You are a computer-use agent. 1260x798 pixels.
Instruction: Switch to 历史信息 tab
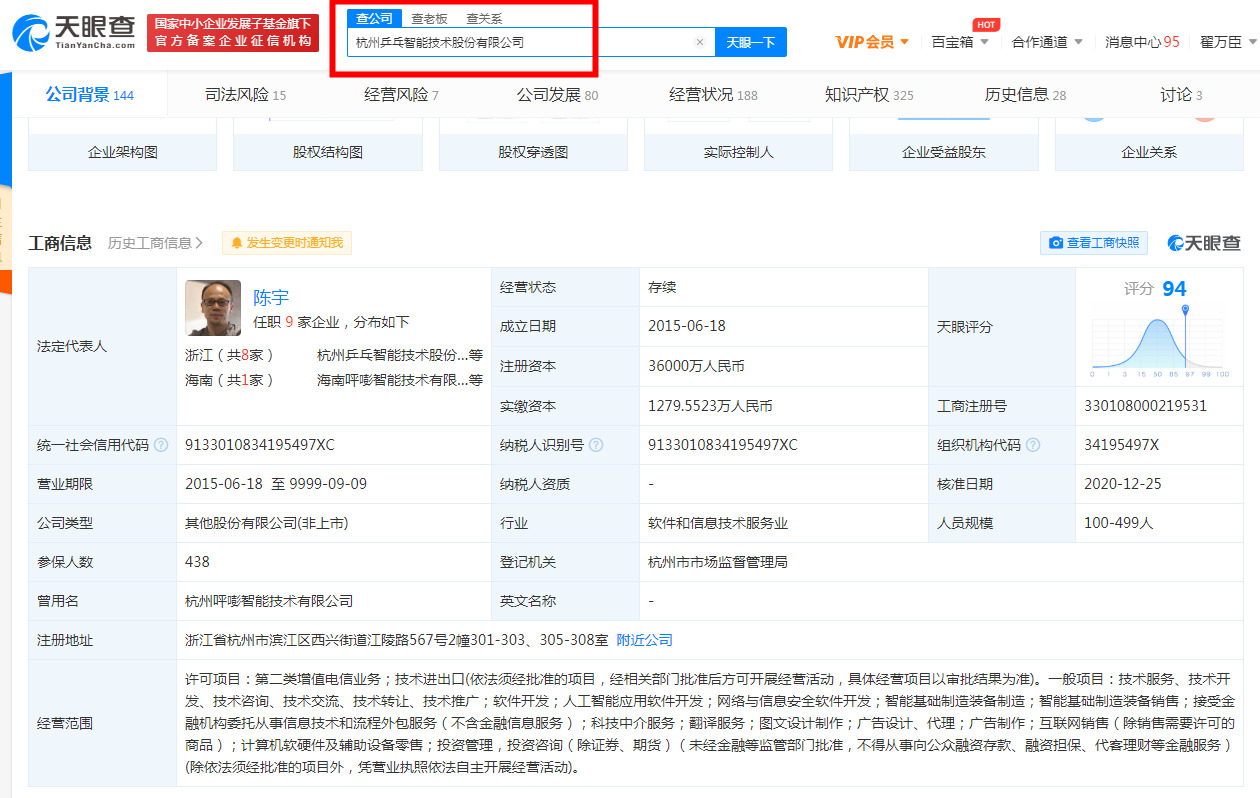pos(1025,95)
